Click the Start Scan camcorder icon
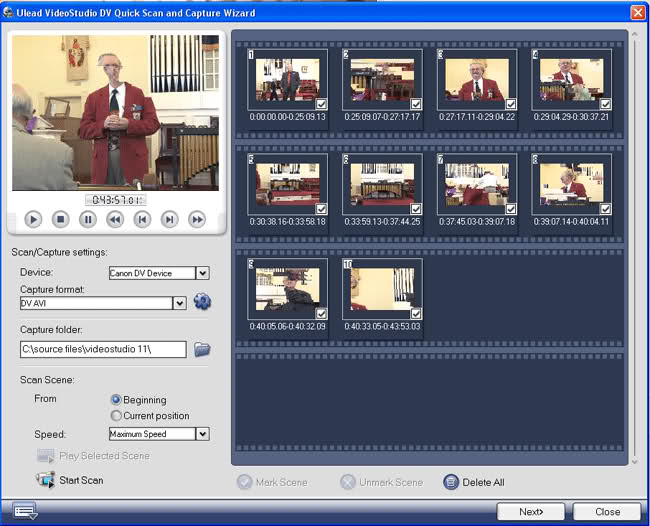The height and width of the screenshot is (526, 650). [x=46, y=480]
